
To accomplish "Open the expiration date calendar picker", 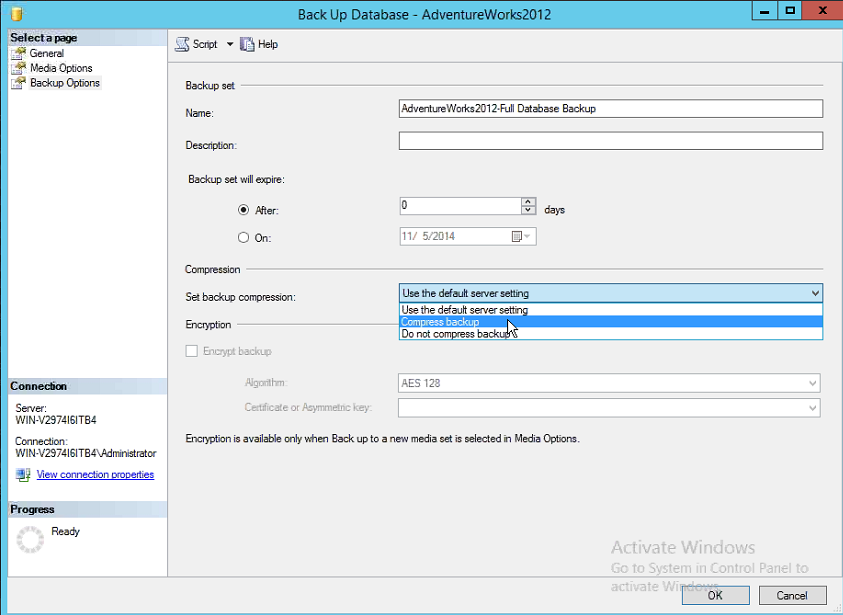I will click(x=516, y=236).
